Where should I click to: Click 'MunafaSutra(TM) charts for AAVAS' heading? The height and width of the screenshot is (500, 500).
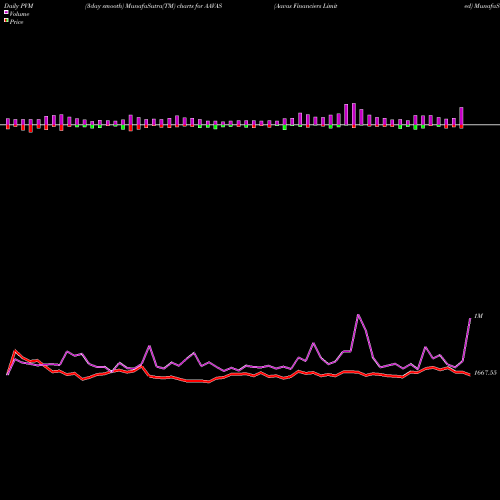coord(174,6)
